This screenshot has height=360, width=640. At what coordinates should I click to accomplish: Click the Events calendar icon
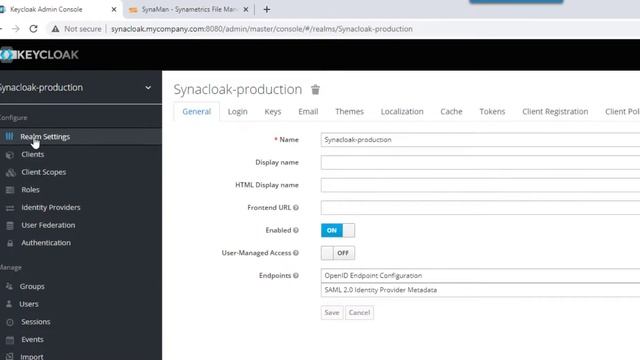[10, 340]
